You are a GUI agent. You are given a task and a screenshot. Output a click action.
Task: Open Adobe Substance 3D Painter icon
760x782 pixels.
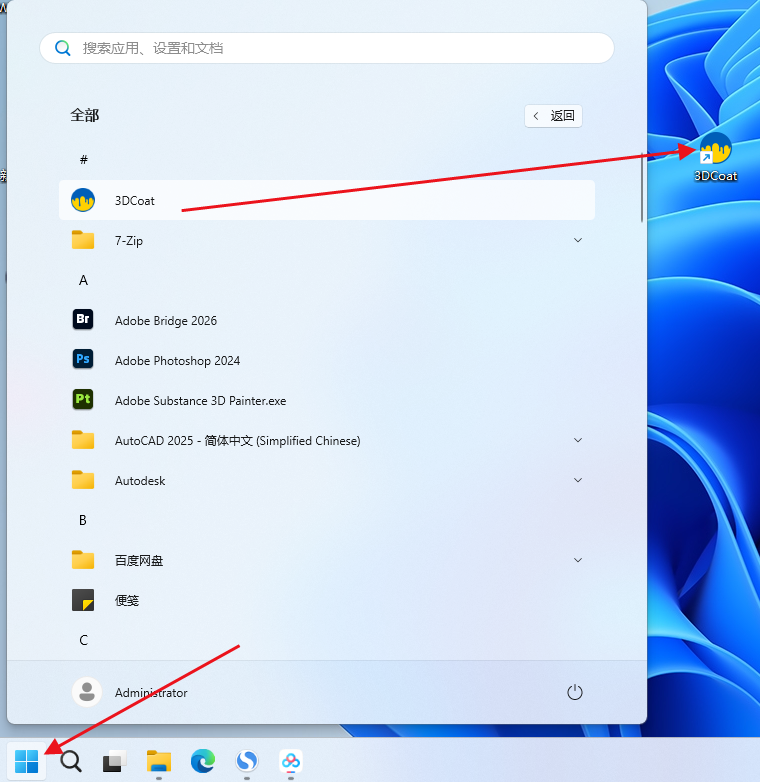coord(83,399)
